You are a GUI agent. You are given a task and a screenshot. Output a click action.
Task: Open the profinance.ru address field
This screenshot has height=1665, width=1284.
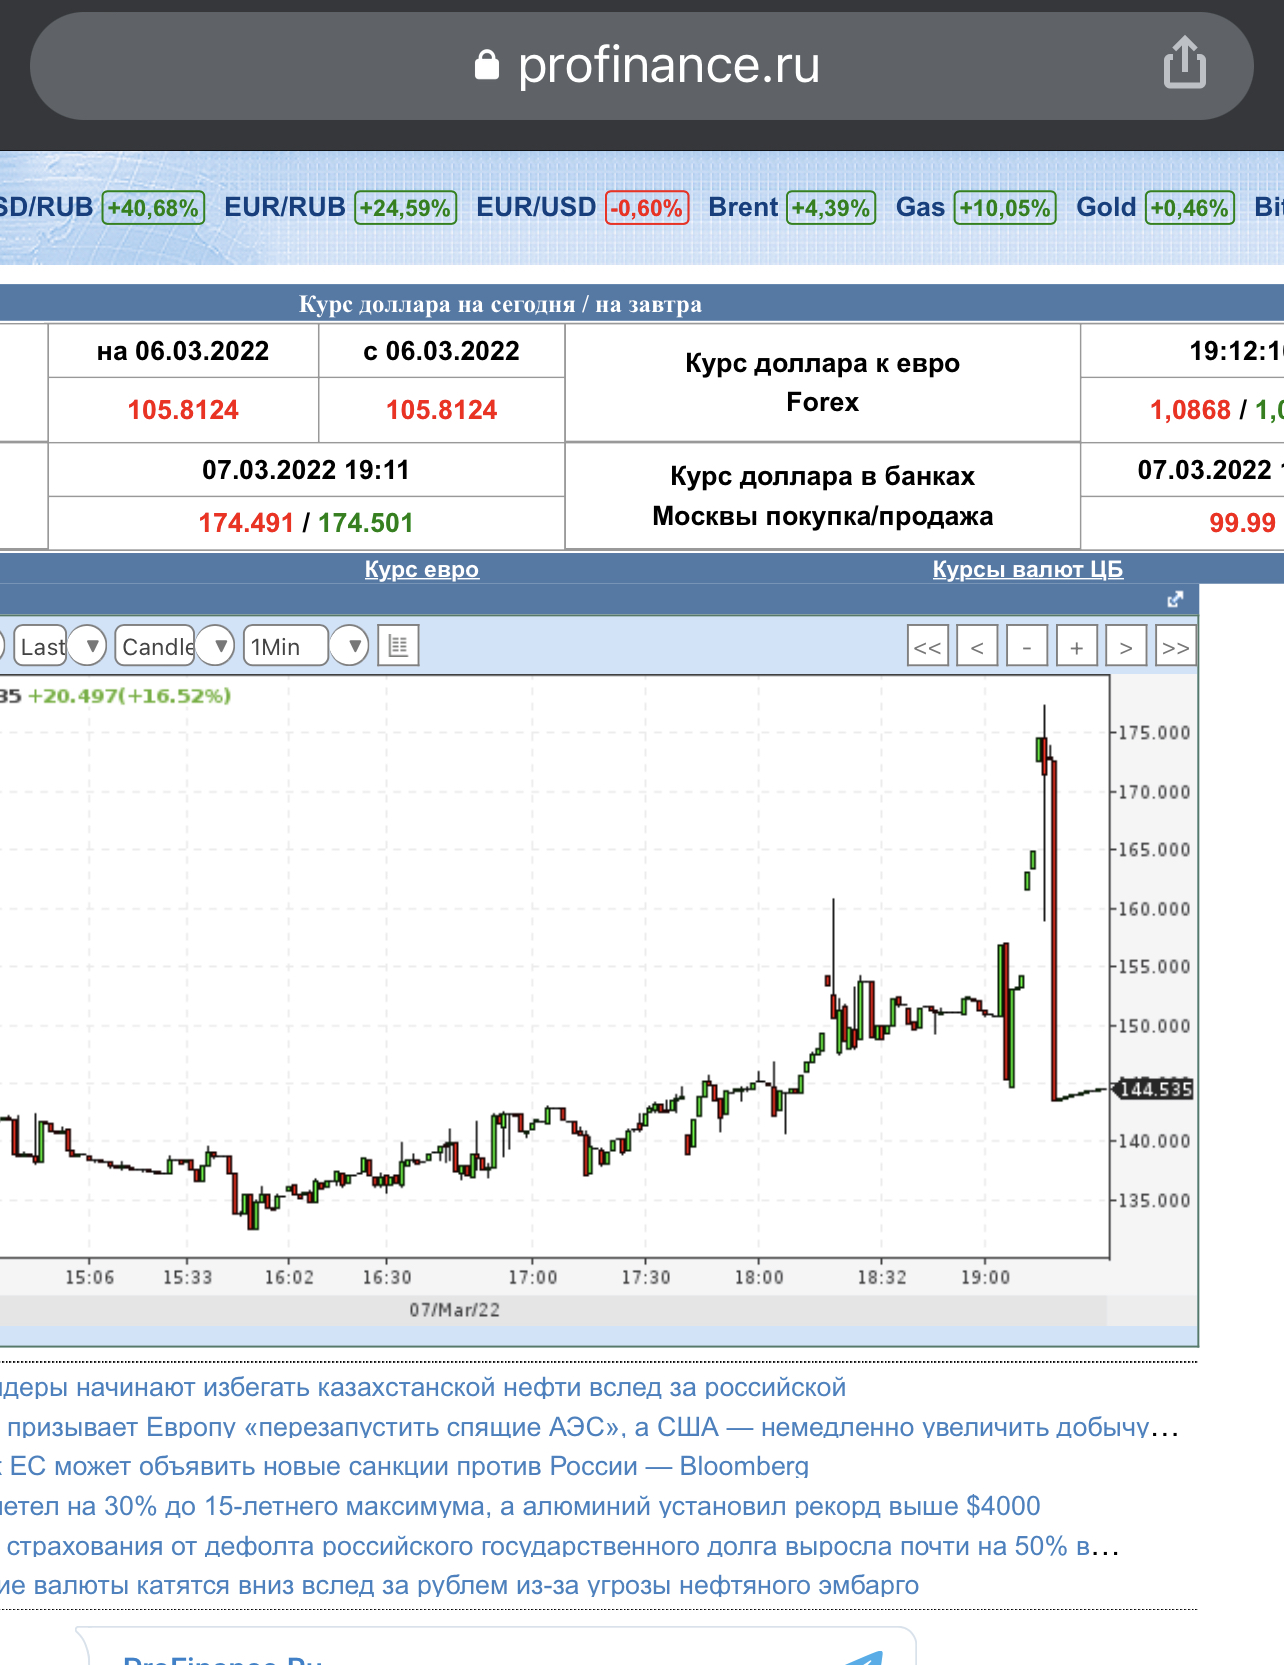[x=641, y=66]
